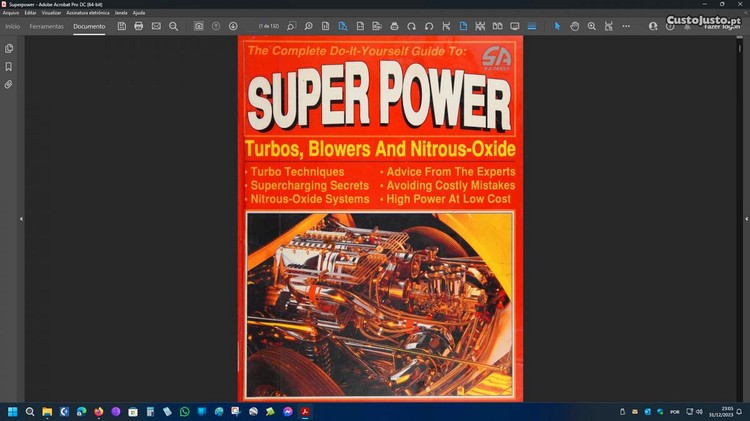The height and width of the screenshot is (421, 750).
Task: Switch to the Ferramentas tab
Action: 46,26
